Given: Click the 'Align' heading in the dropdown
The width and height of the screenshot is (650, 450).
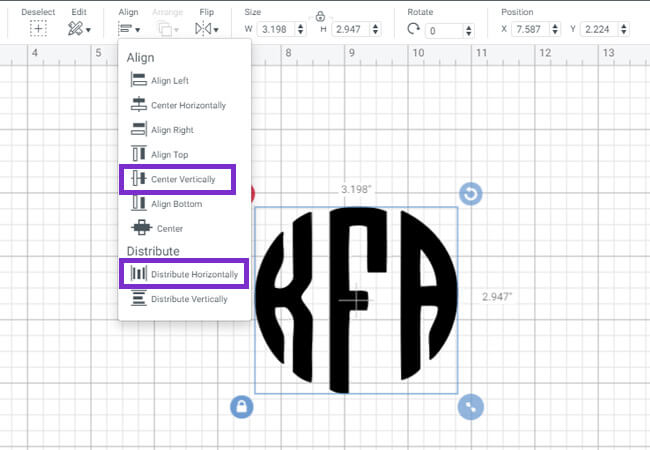Looking at the screenshot, I should click(141, 58).
